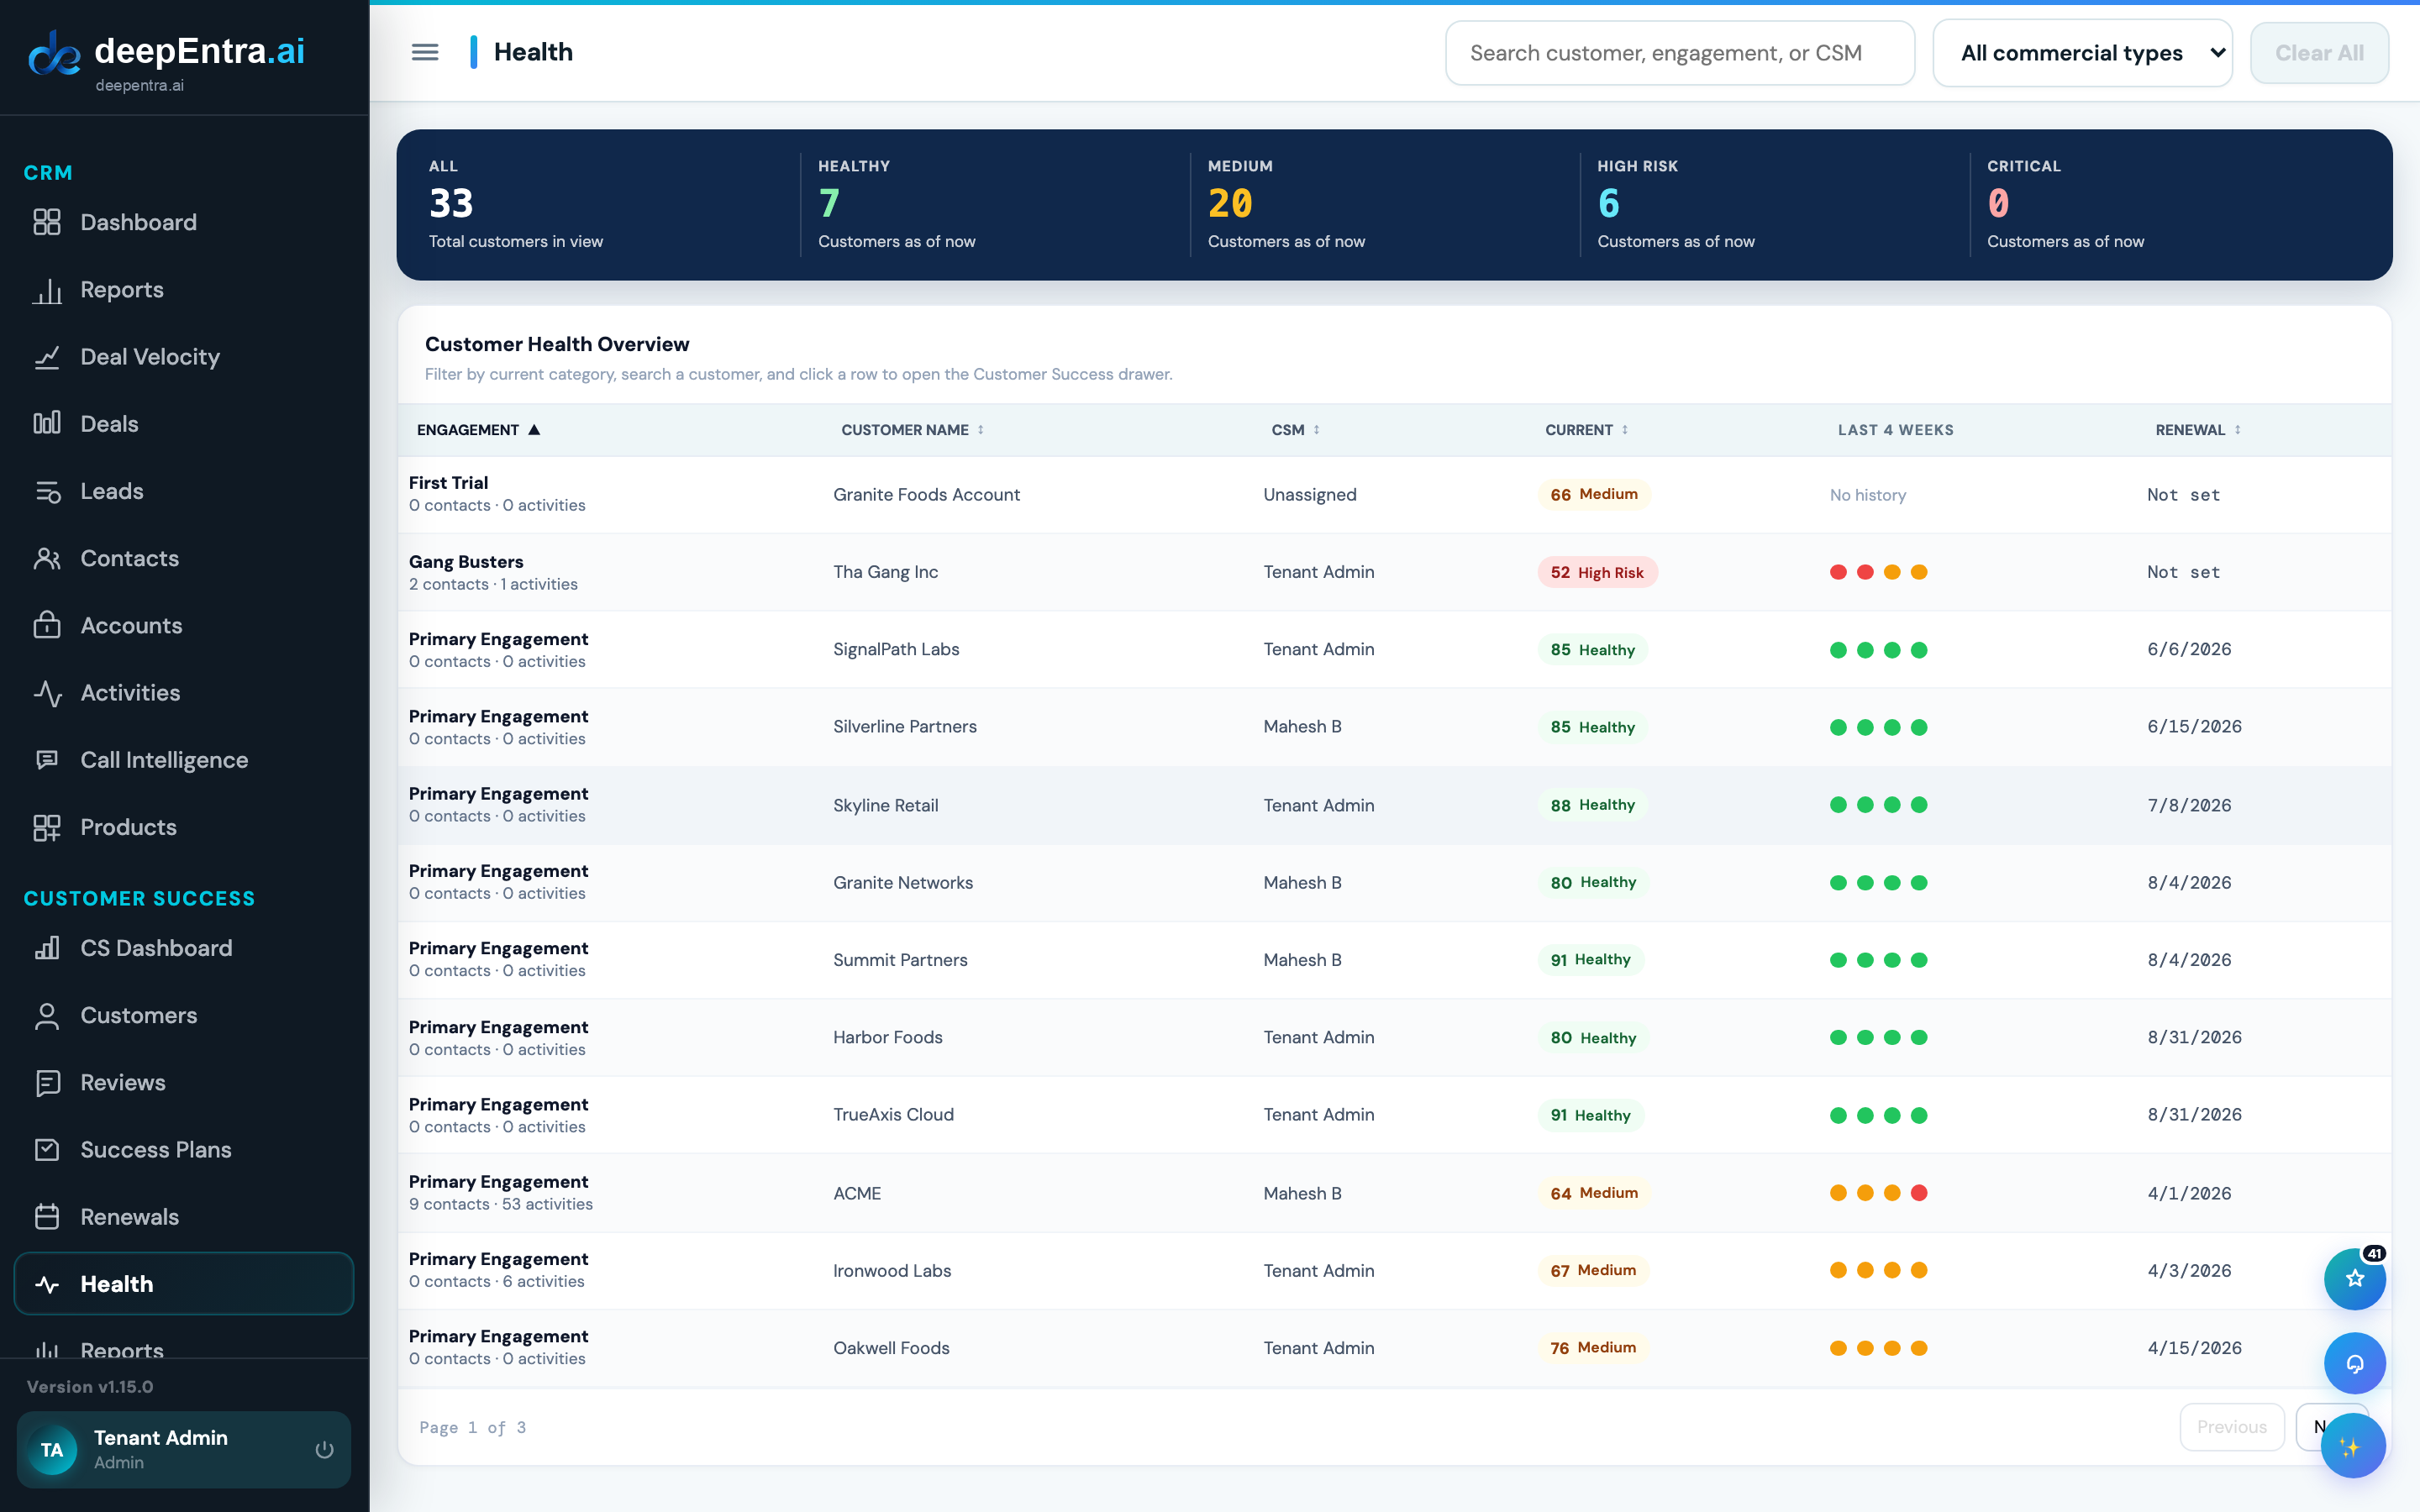Viewport: 2420px width, 1512px height.
Task: Sort by Renewal column header
Action: 2197,430
